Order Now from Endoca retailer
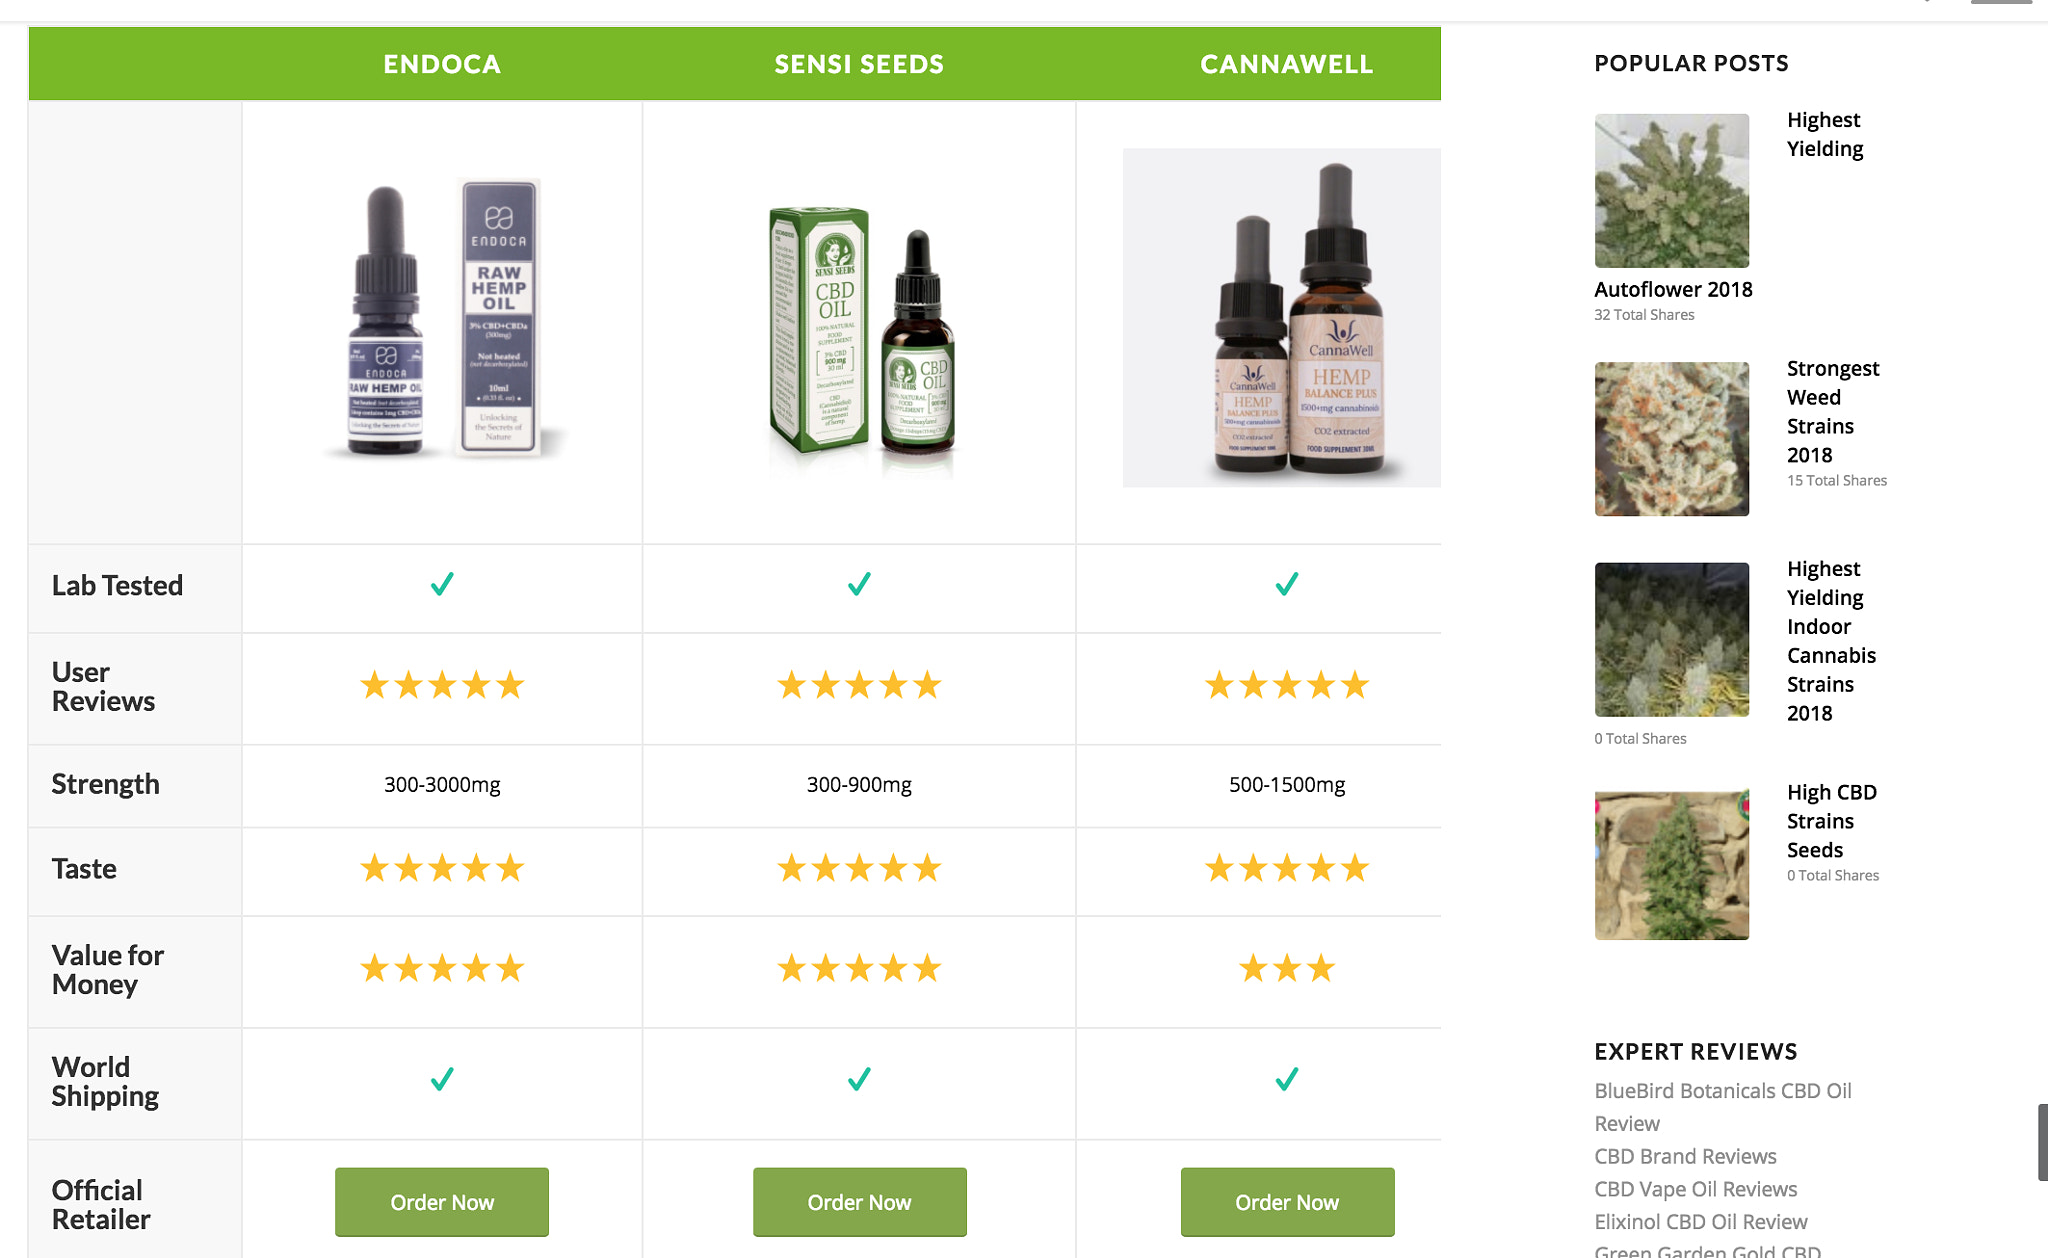 click(x=442, y=1202)
